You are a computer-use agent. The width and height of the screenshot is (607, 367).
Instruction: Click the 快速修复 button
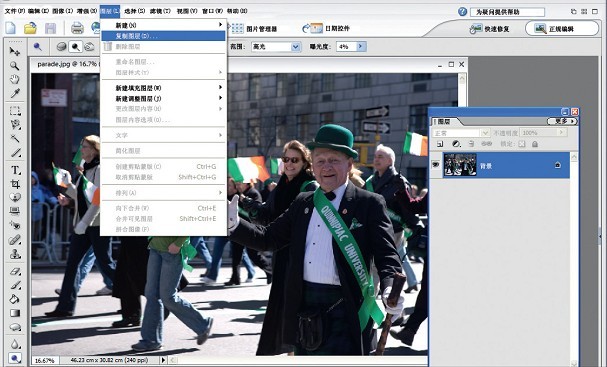490,29
